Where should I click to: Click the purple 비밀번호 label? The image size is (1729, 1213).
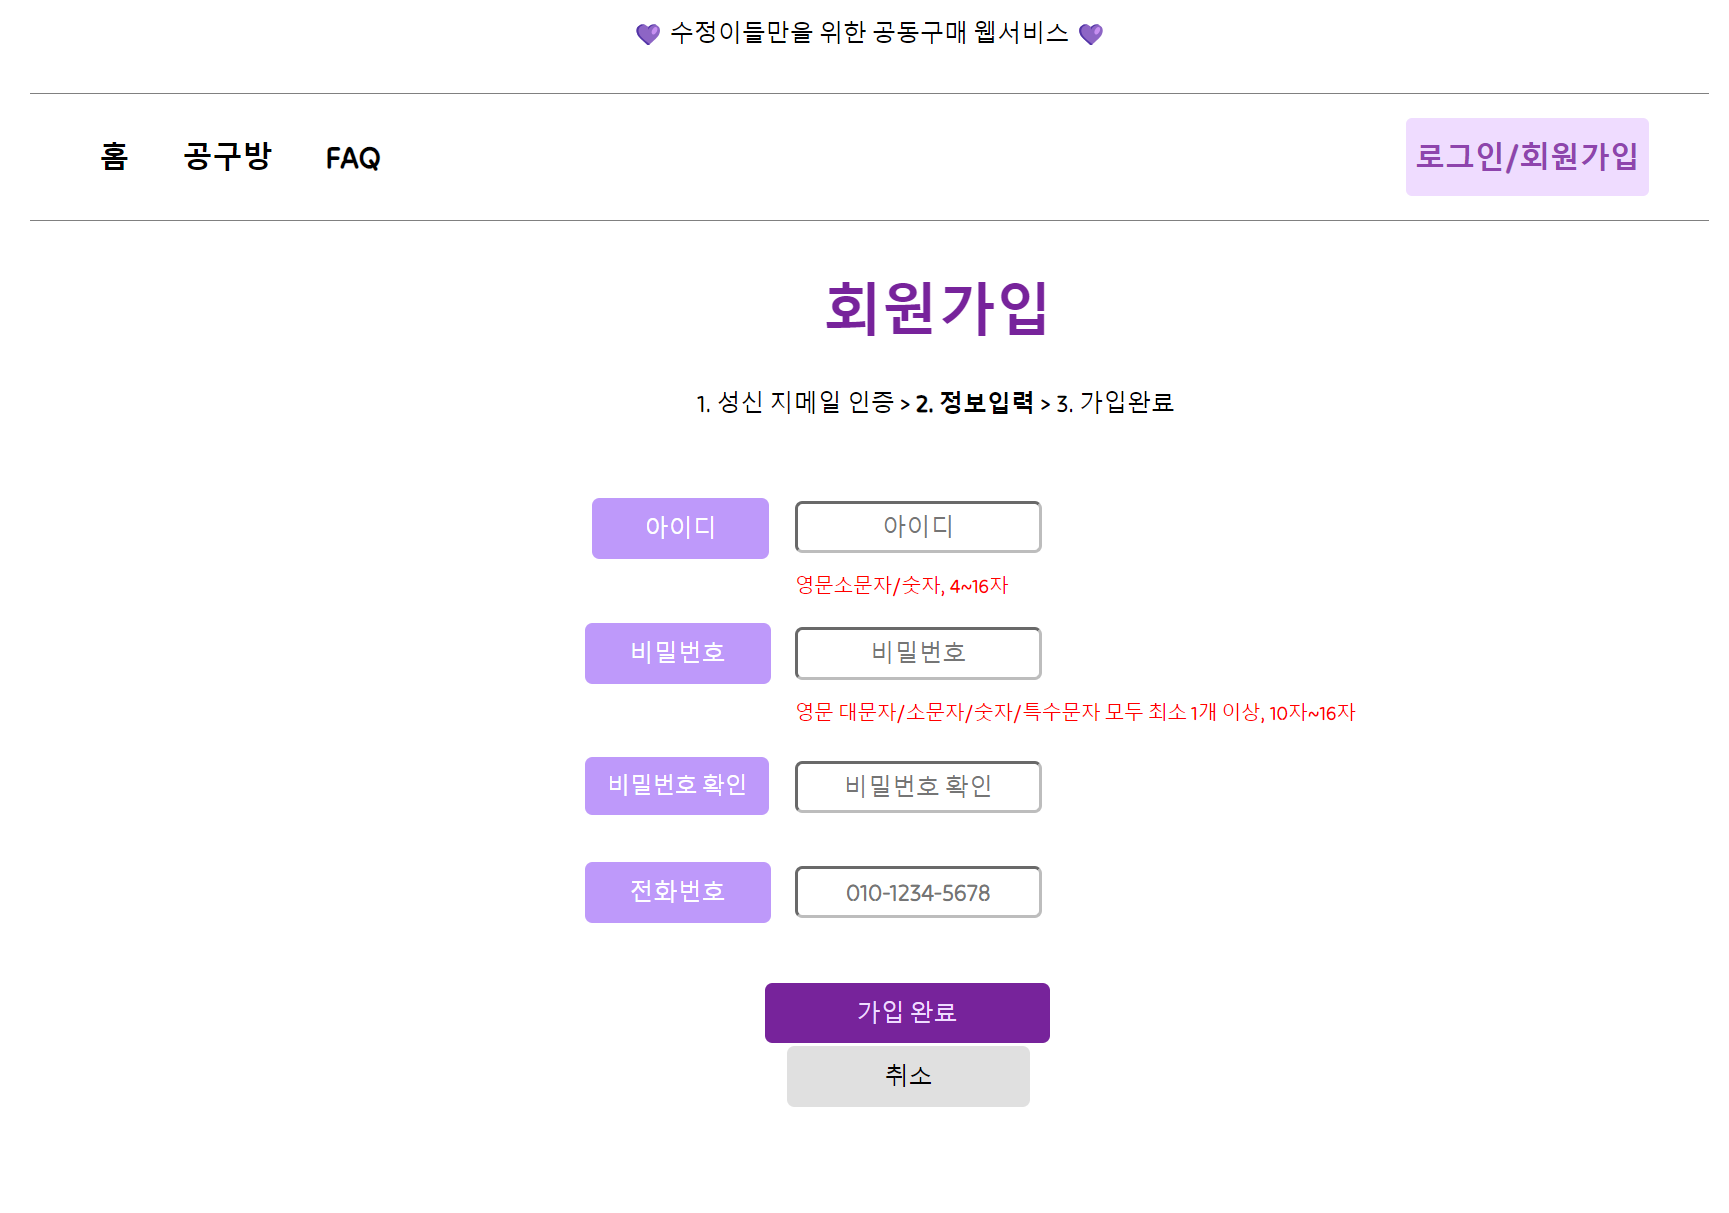tap(677, 653)
